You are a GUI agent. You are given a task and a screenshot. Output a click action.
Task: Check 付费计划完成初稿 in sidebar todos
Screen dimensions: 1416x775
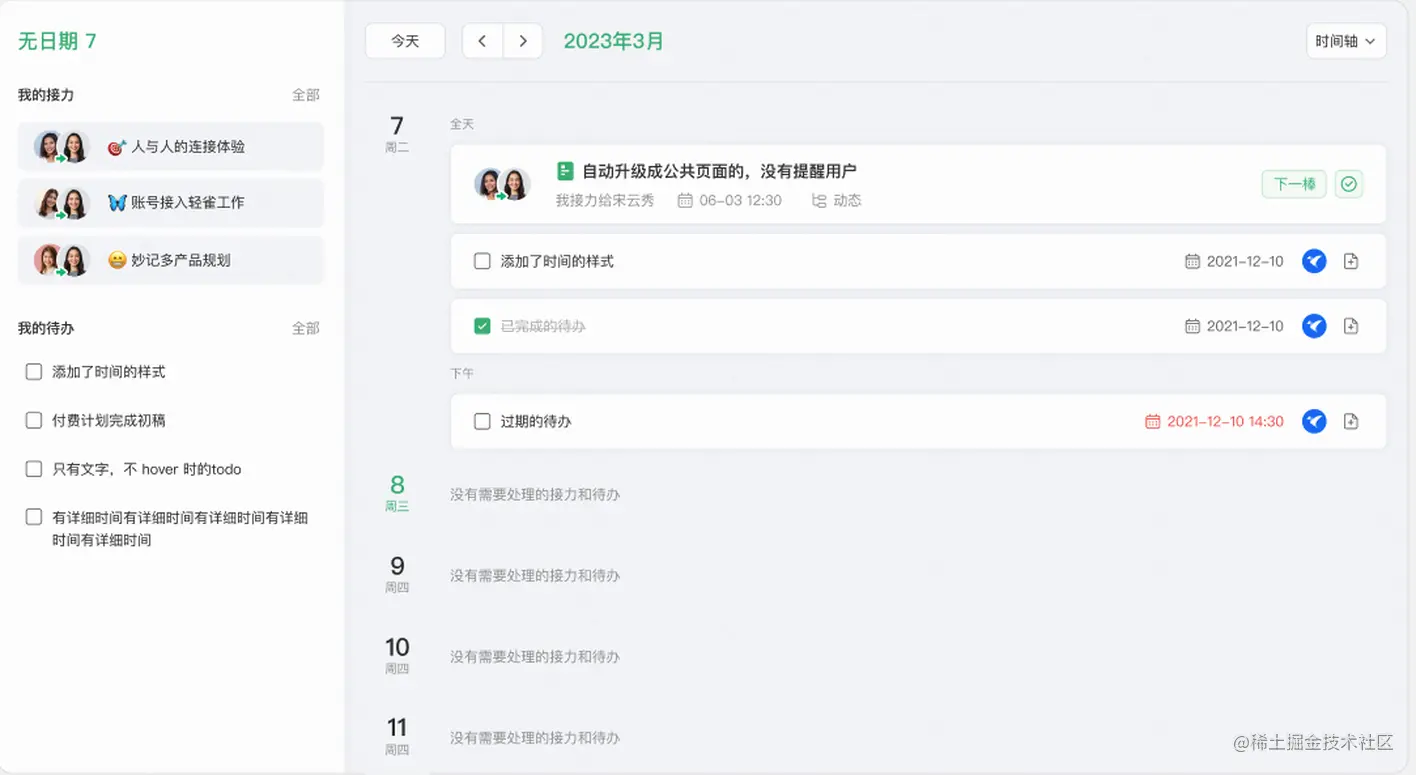[x=34, y=421]
